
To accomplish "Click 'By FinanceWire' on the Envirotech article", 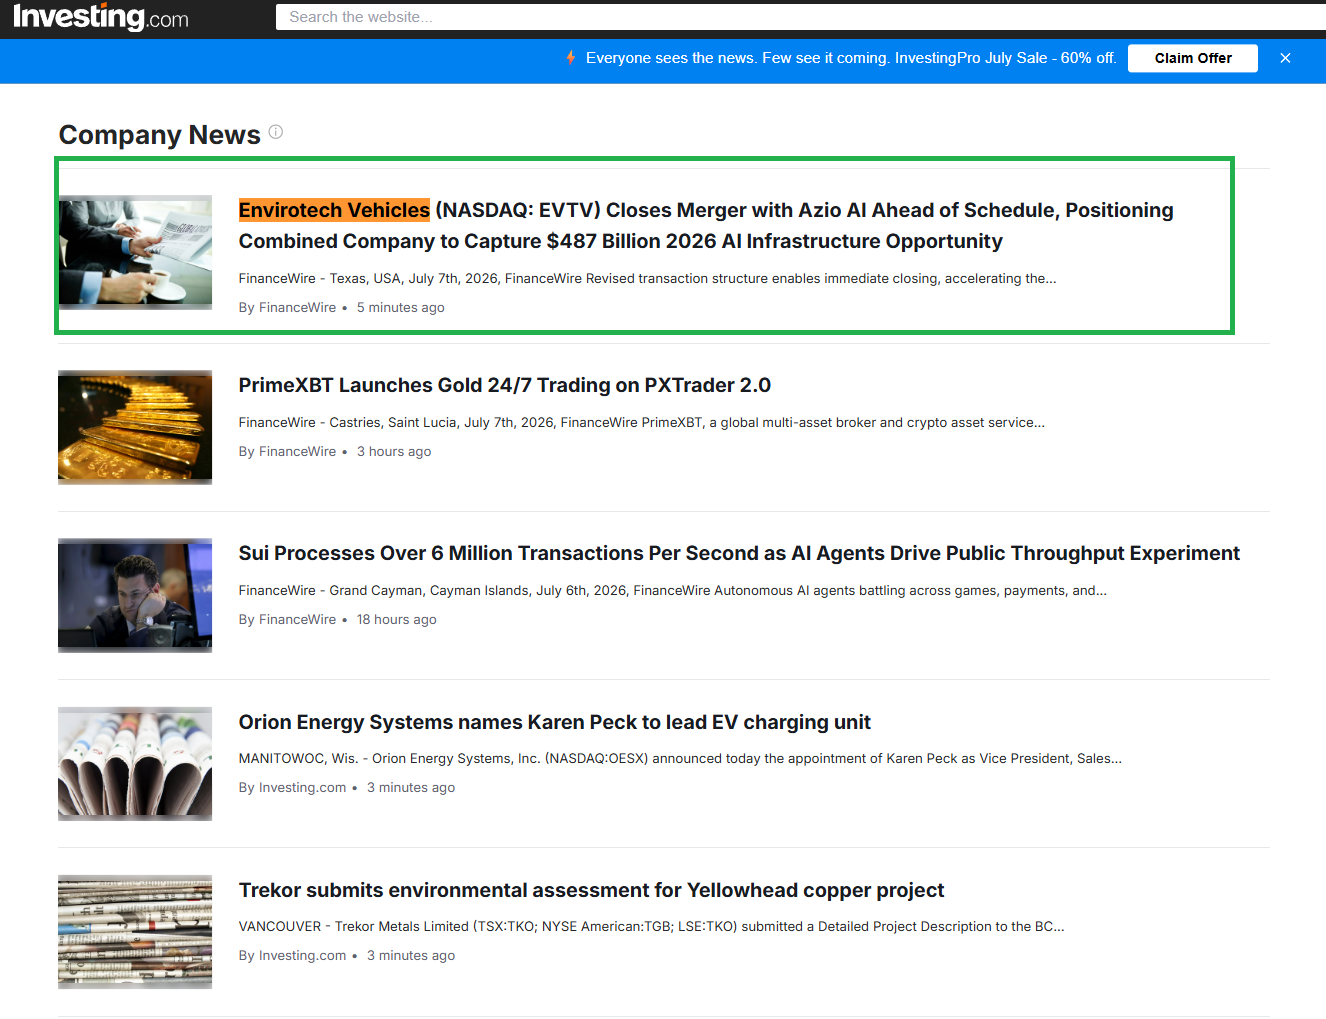I will (288, 307).
